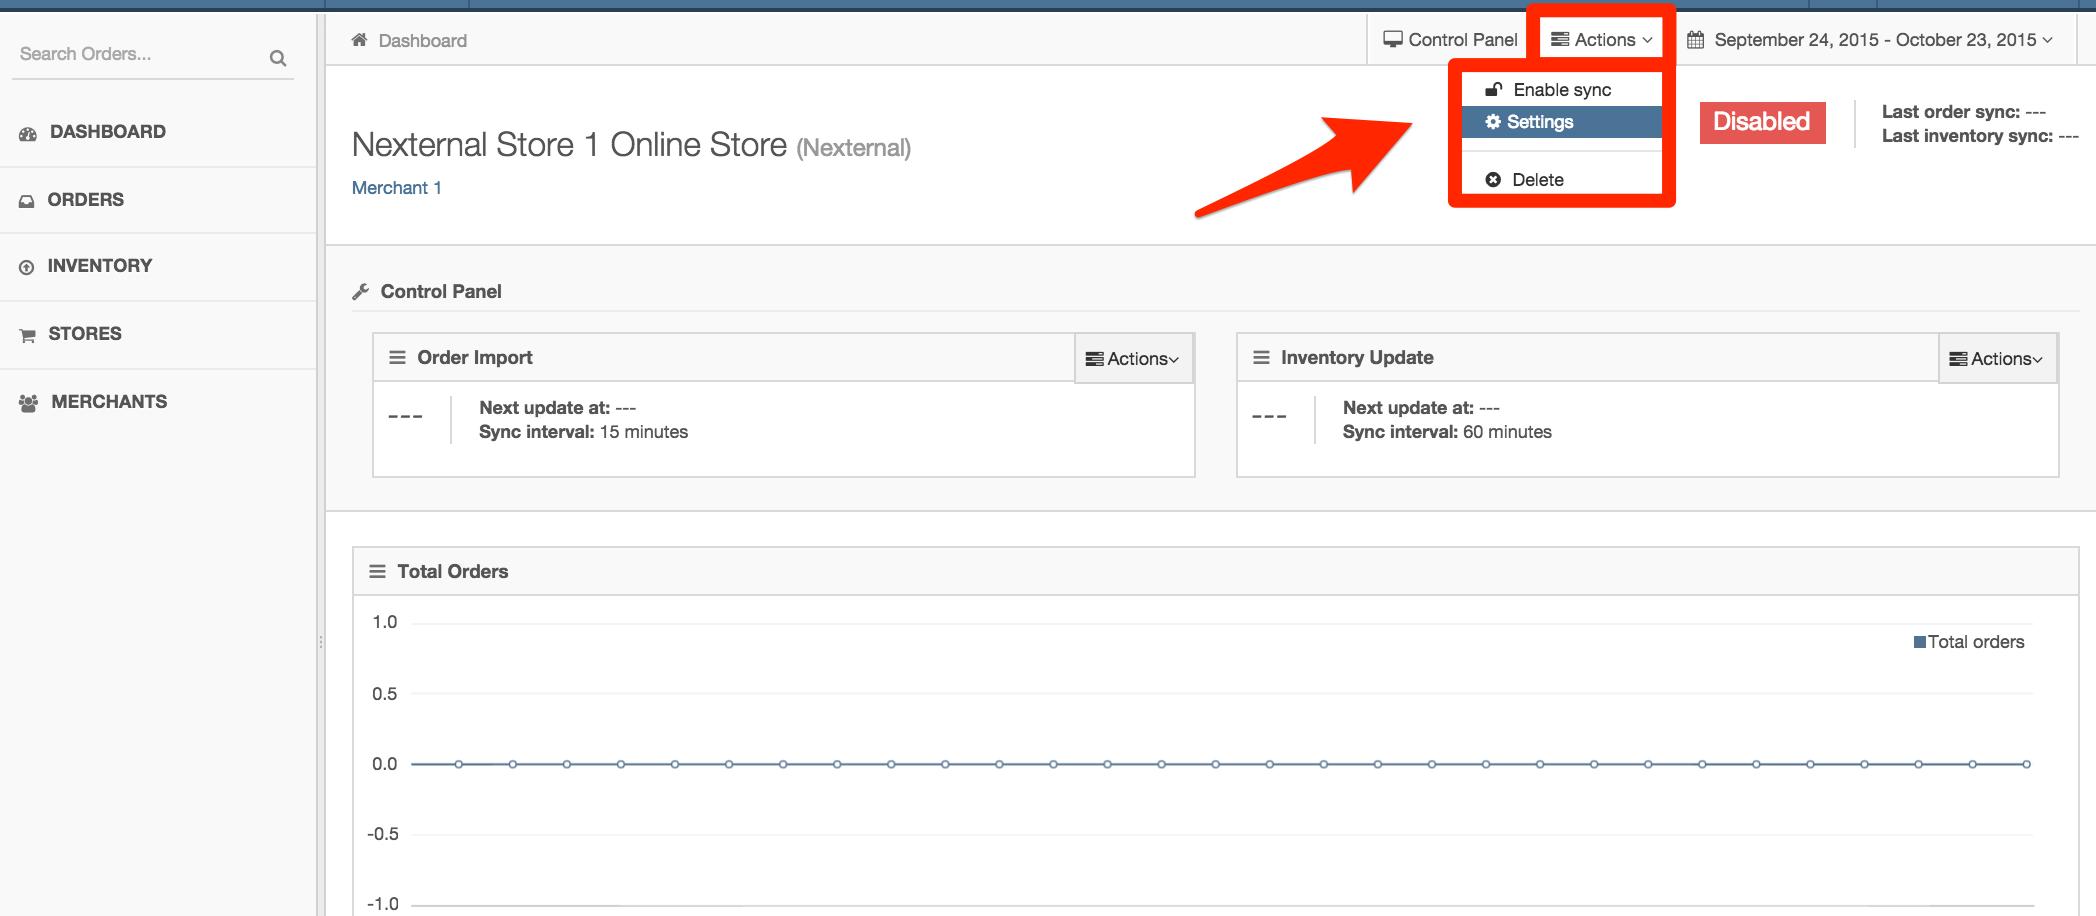
Task: Choose Enable sync from Actions menu
Action: pos(1560,90)
